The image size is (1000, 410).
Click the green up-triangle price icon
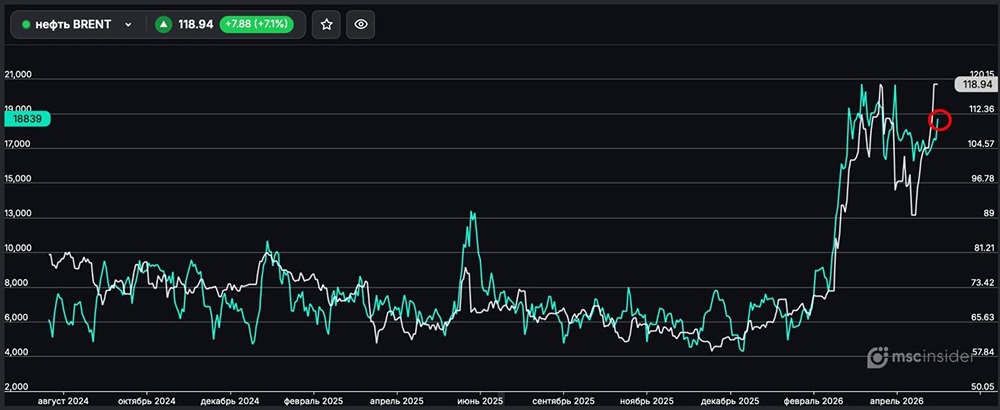[163, 24]
